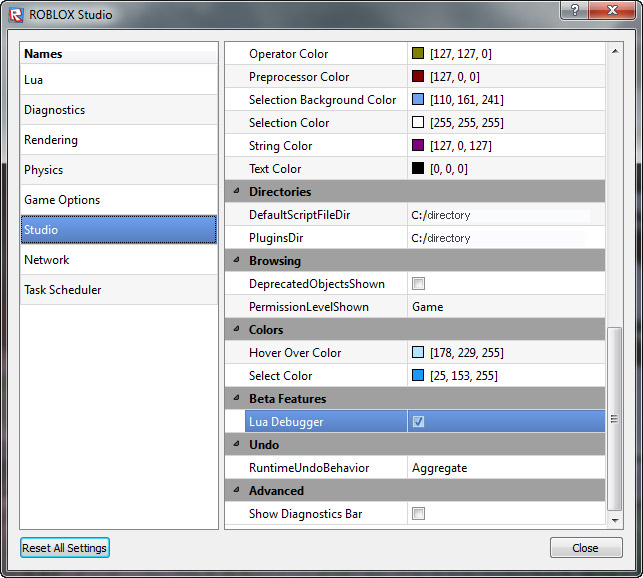
Task: Select the Task Scheduler category
Action: coord(119,290)
